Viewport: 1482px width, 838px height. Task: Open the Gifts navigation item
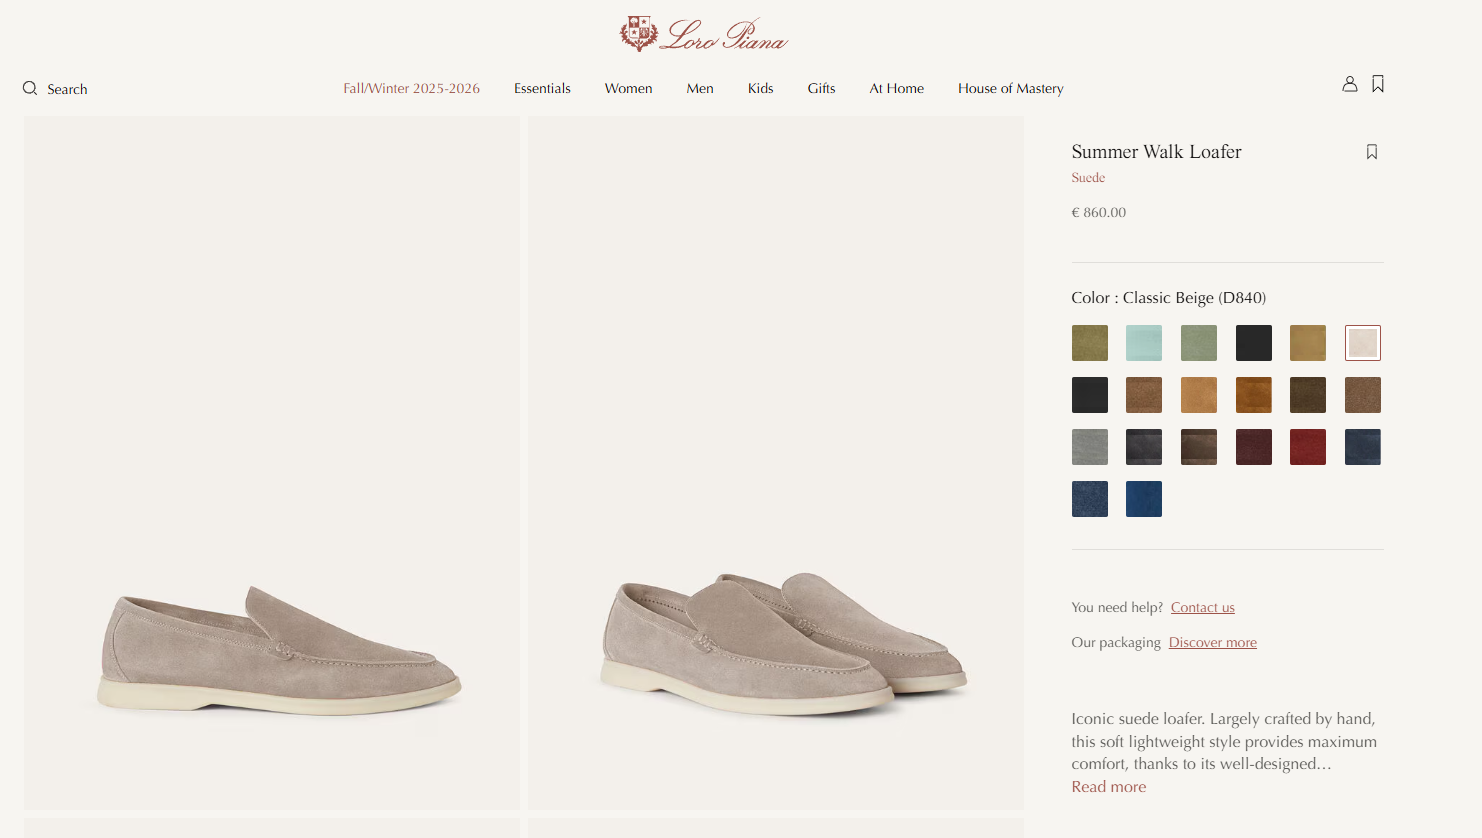(821, 88)
